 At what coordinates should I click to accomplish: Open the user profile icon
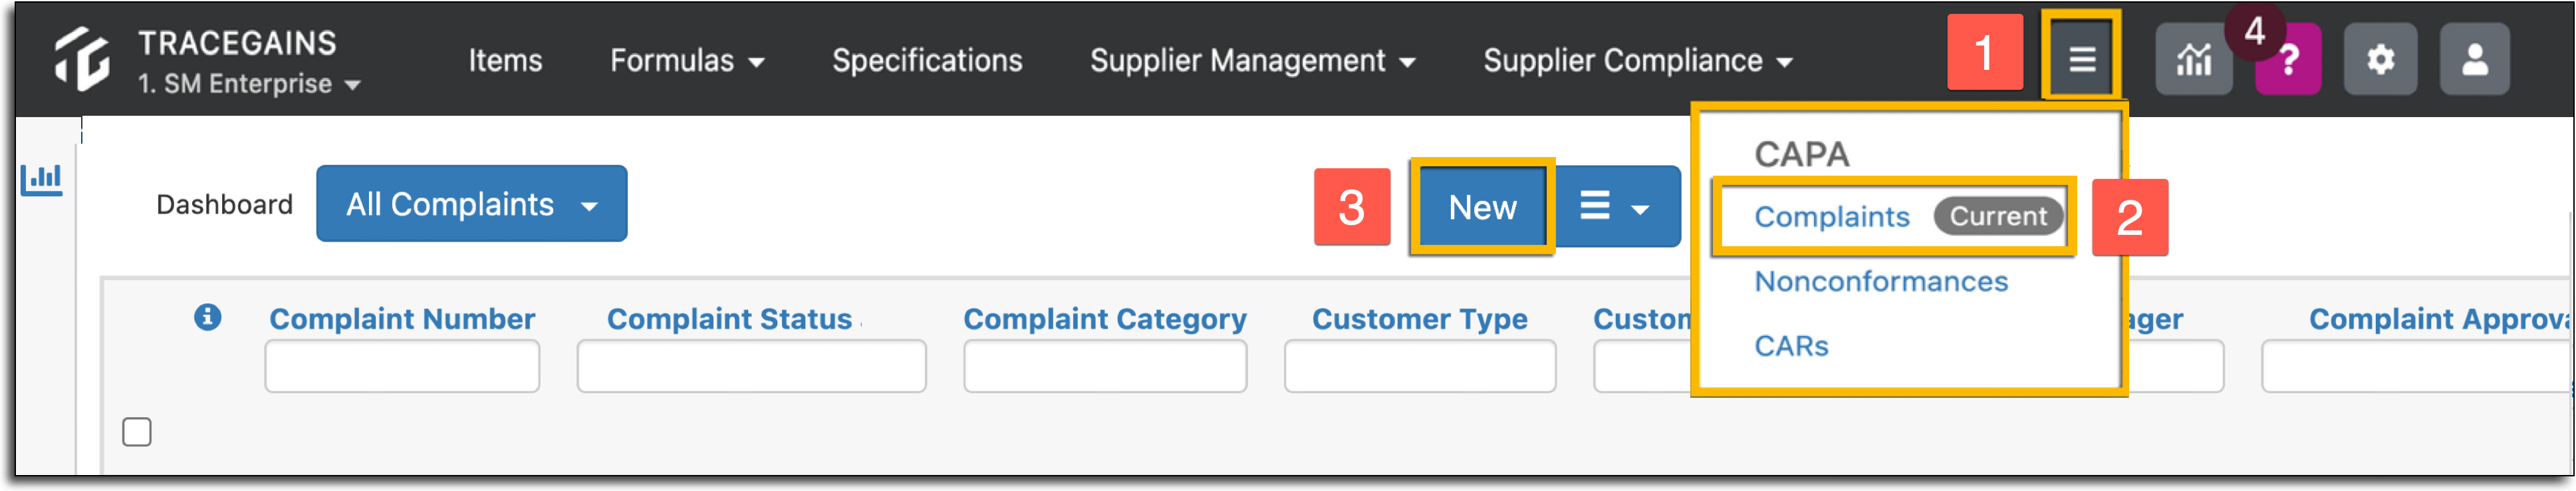[2474, 60]
